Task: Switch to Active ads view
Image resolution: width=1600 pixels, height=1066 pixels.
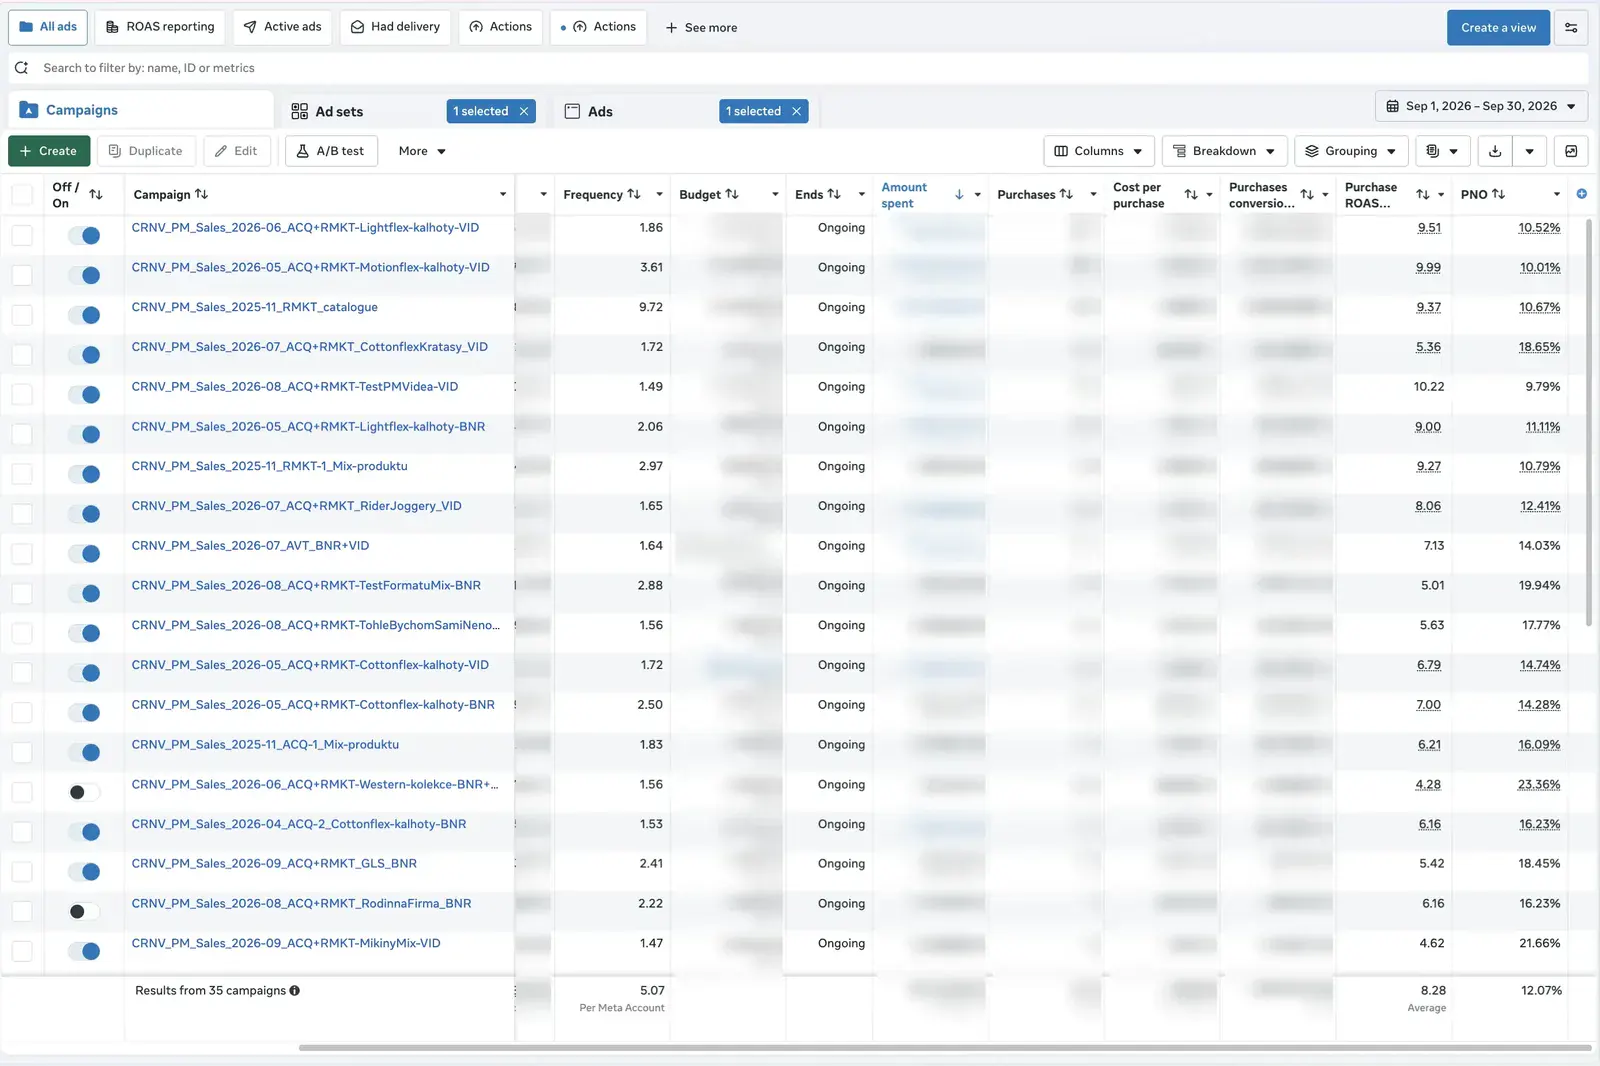Action: pos(283,27)
